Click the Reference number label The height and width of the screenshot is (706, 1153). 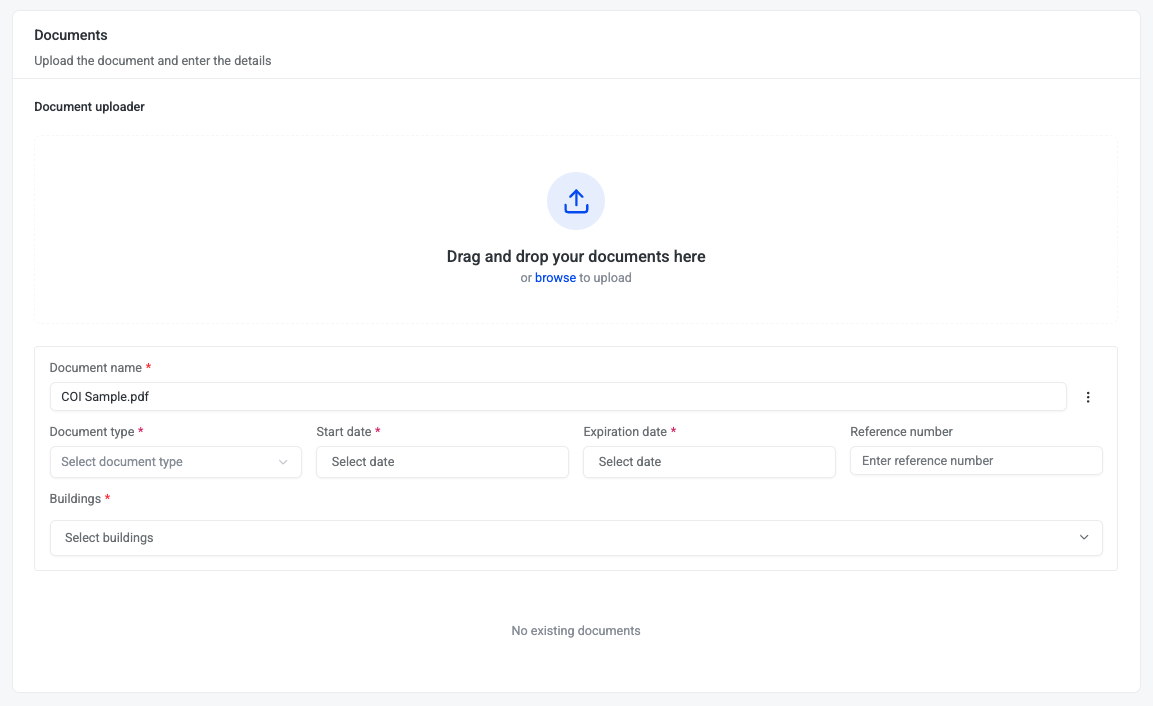901,432
